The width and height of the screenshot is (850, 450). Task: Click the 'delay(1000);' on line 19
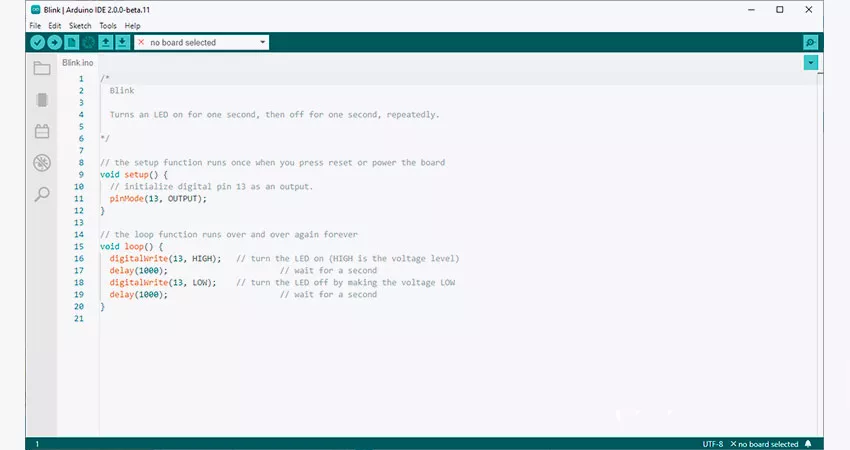point(139,294)
